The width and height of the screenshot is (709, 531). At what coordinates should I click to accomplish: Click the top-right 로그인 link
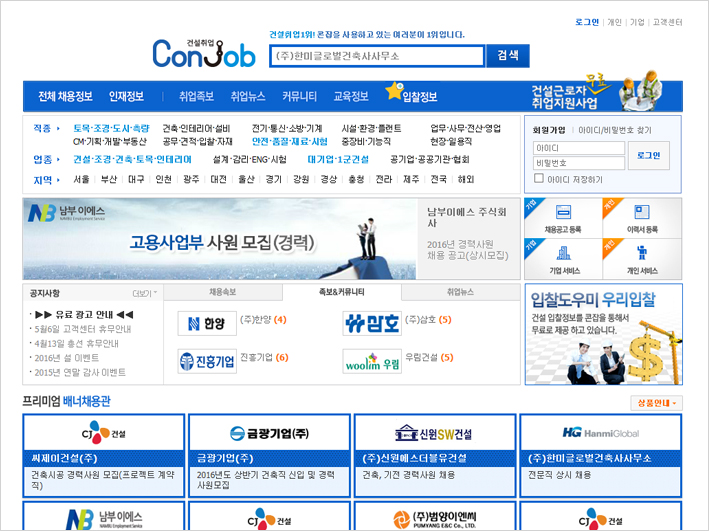[x=587, y=22]
